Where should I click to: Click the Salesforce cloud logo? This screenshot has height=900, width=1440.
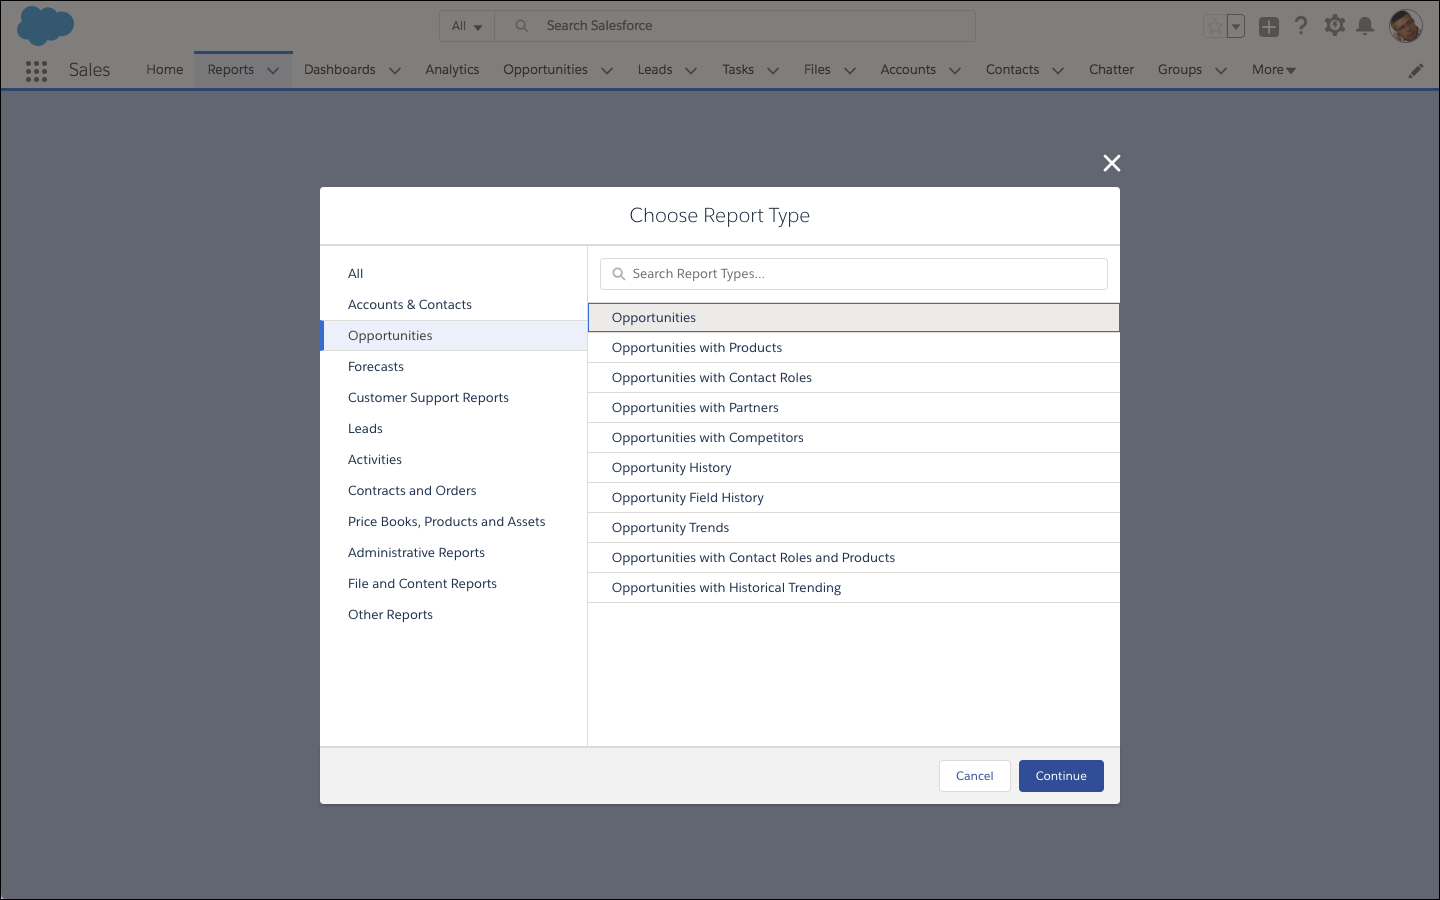tap(46, 25)
